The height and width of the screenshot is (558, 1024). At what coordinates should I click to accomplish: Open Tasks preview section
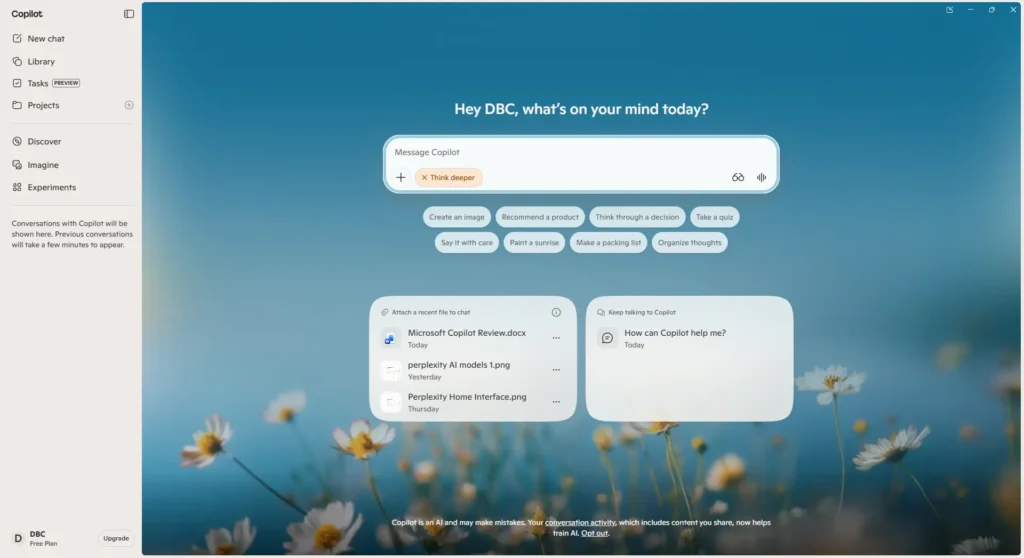pos(46,83)
